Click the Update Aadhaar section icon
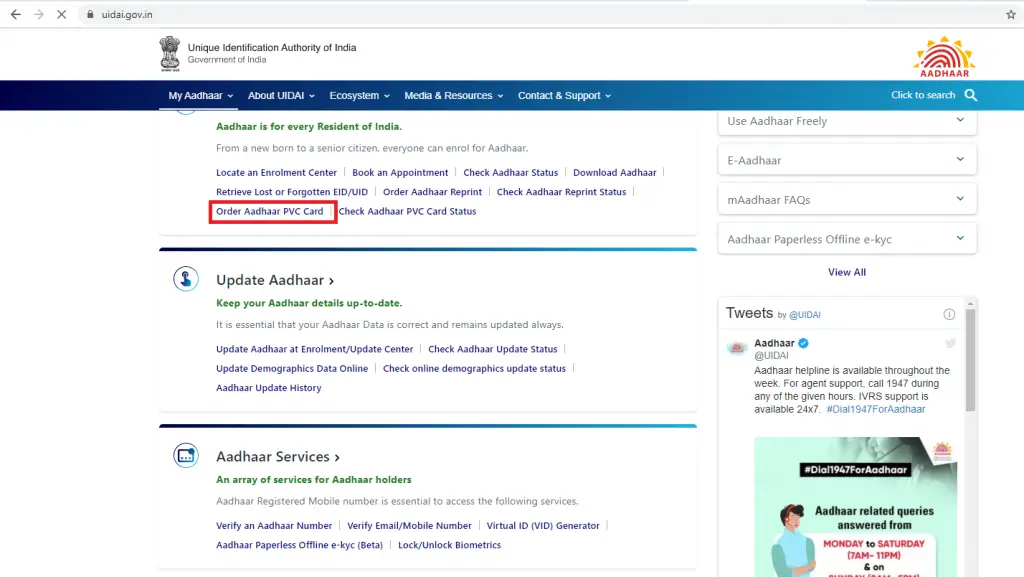 [186, 279]
